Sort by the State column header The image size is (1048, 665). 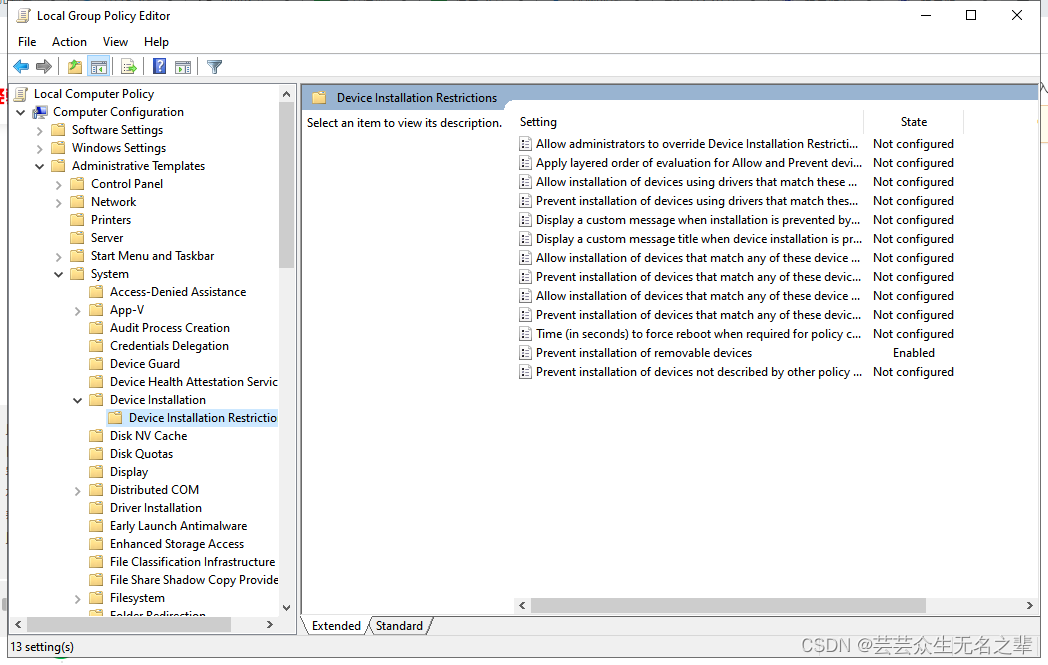click(x=914, y=122)
